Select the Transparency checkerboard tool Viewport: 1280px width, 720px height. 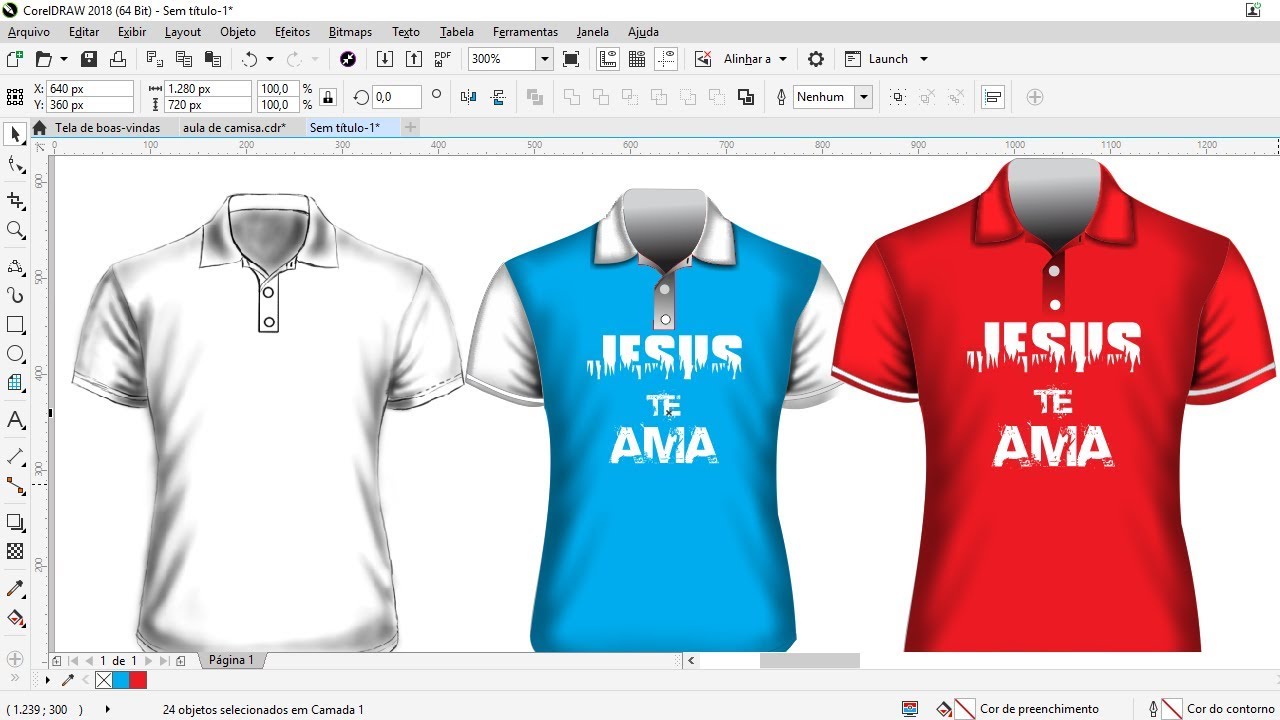pyautogui.click(x=15, y=551)
